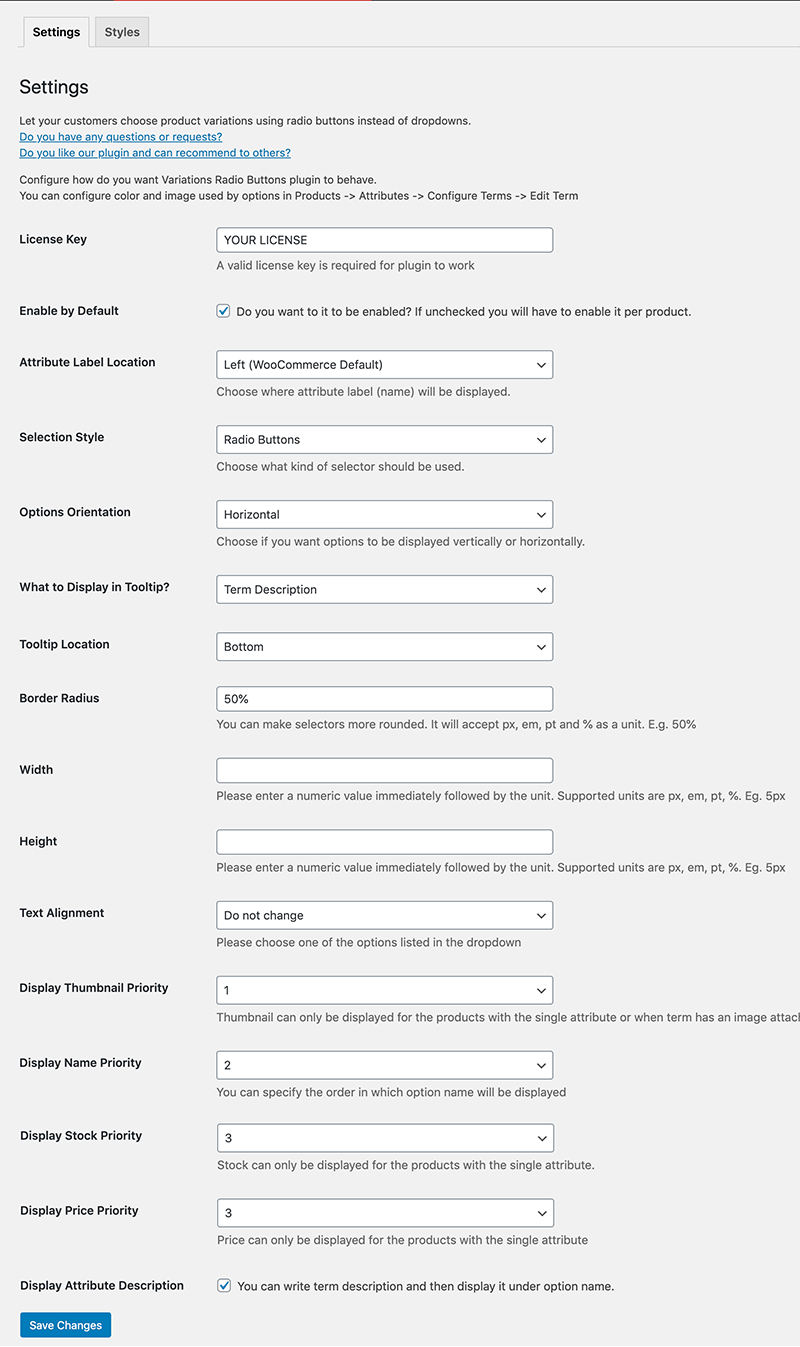
Task: Follow the recommend our plugin link
Action: click(x=155, y=153)
